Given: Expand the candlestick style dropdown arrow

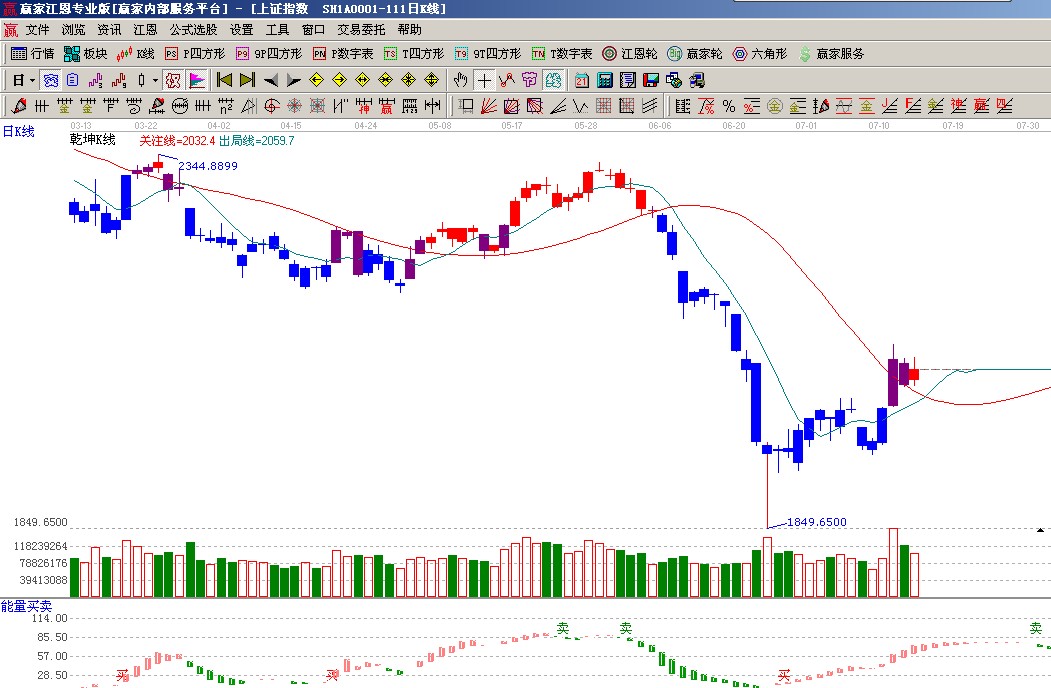Looking at the screenshot, I should [x=155, y=80].
